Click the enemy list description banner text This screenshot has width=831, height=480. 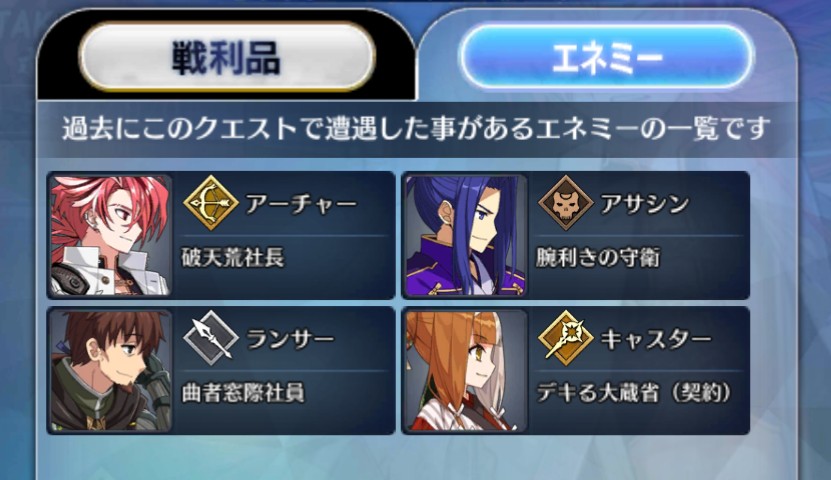416,129
